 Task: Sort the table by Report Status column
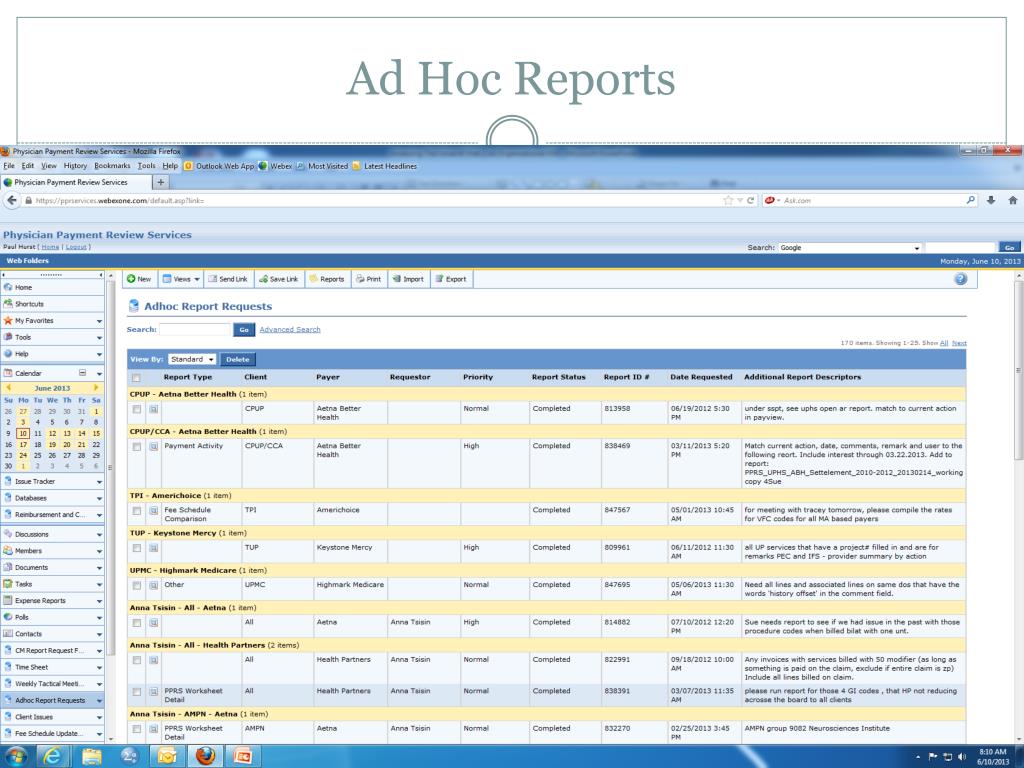[558, 377]
